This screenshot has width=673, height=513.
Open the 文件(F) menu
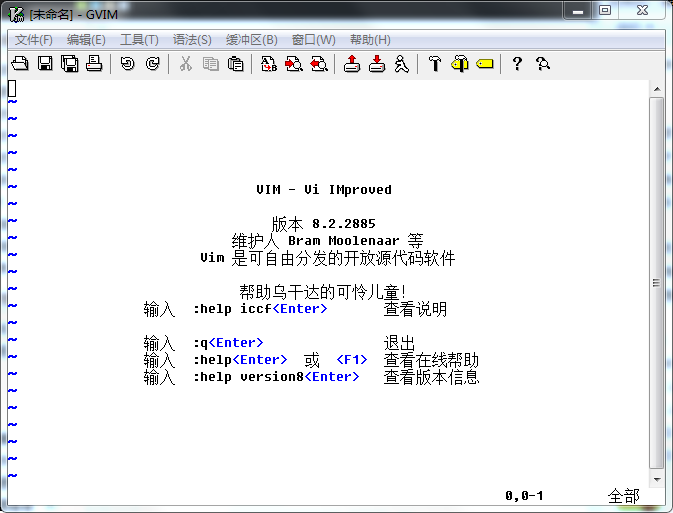pyautogui.click(x=33, y=40)
